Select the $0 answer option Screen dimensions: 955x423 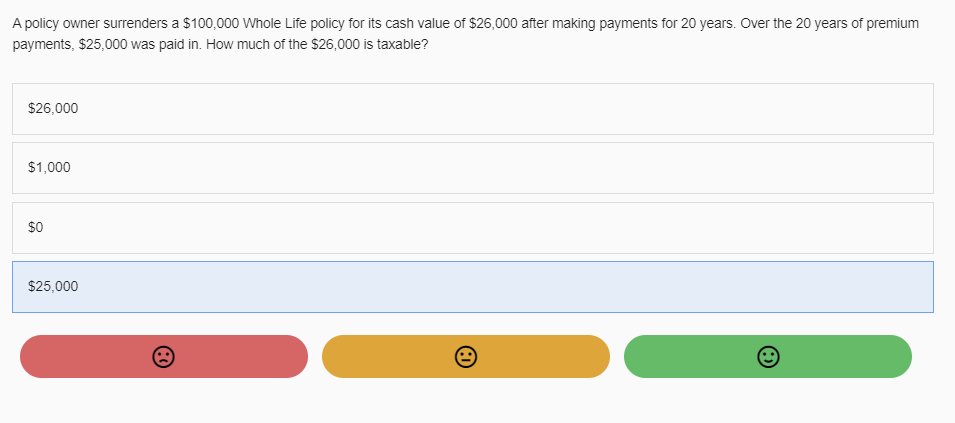(x=472, y=228)
